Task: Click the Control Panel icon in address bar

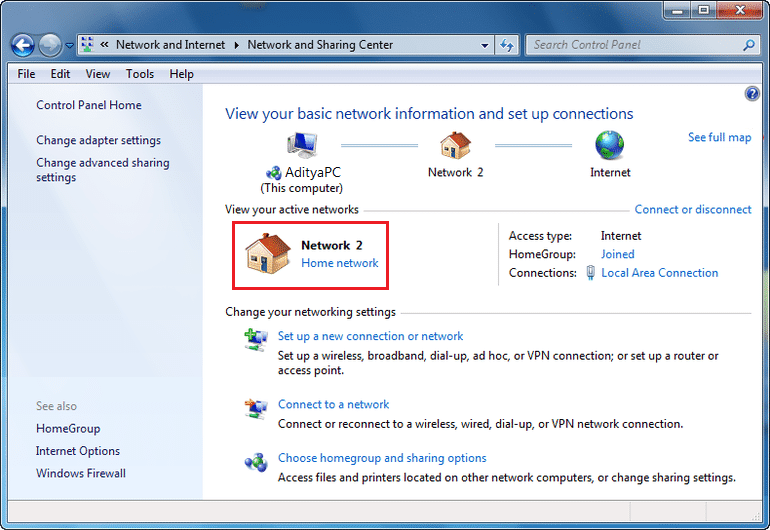Action: click(x=87, y=45)
